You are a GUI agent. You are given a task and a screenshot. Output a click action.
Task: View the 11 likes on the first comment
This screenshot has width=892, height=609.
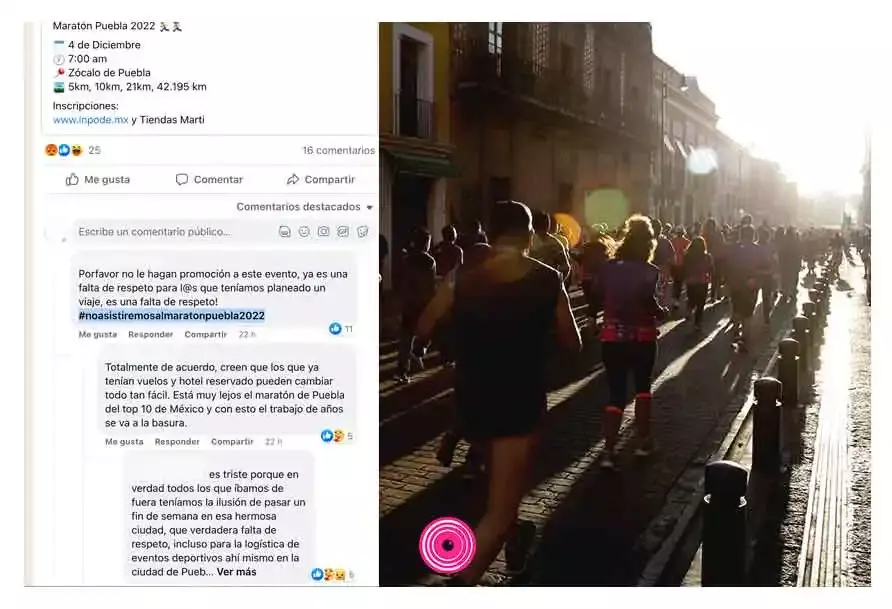pos(341,329)
